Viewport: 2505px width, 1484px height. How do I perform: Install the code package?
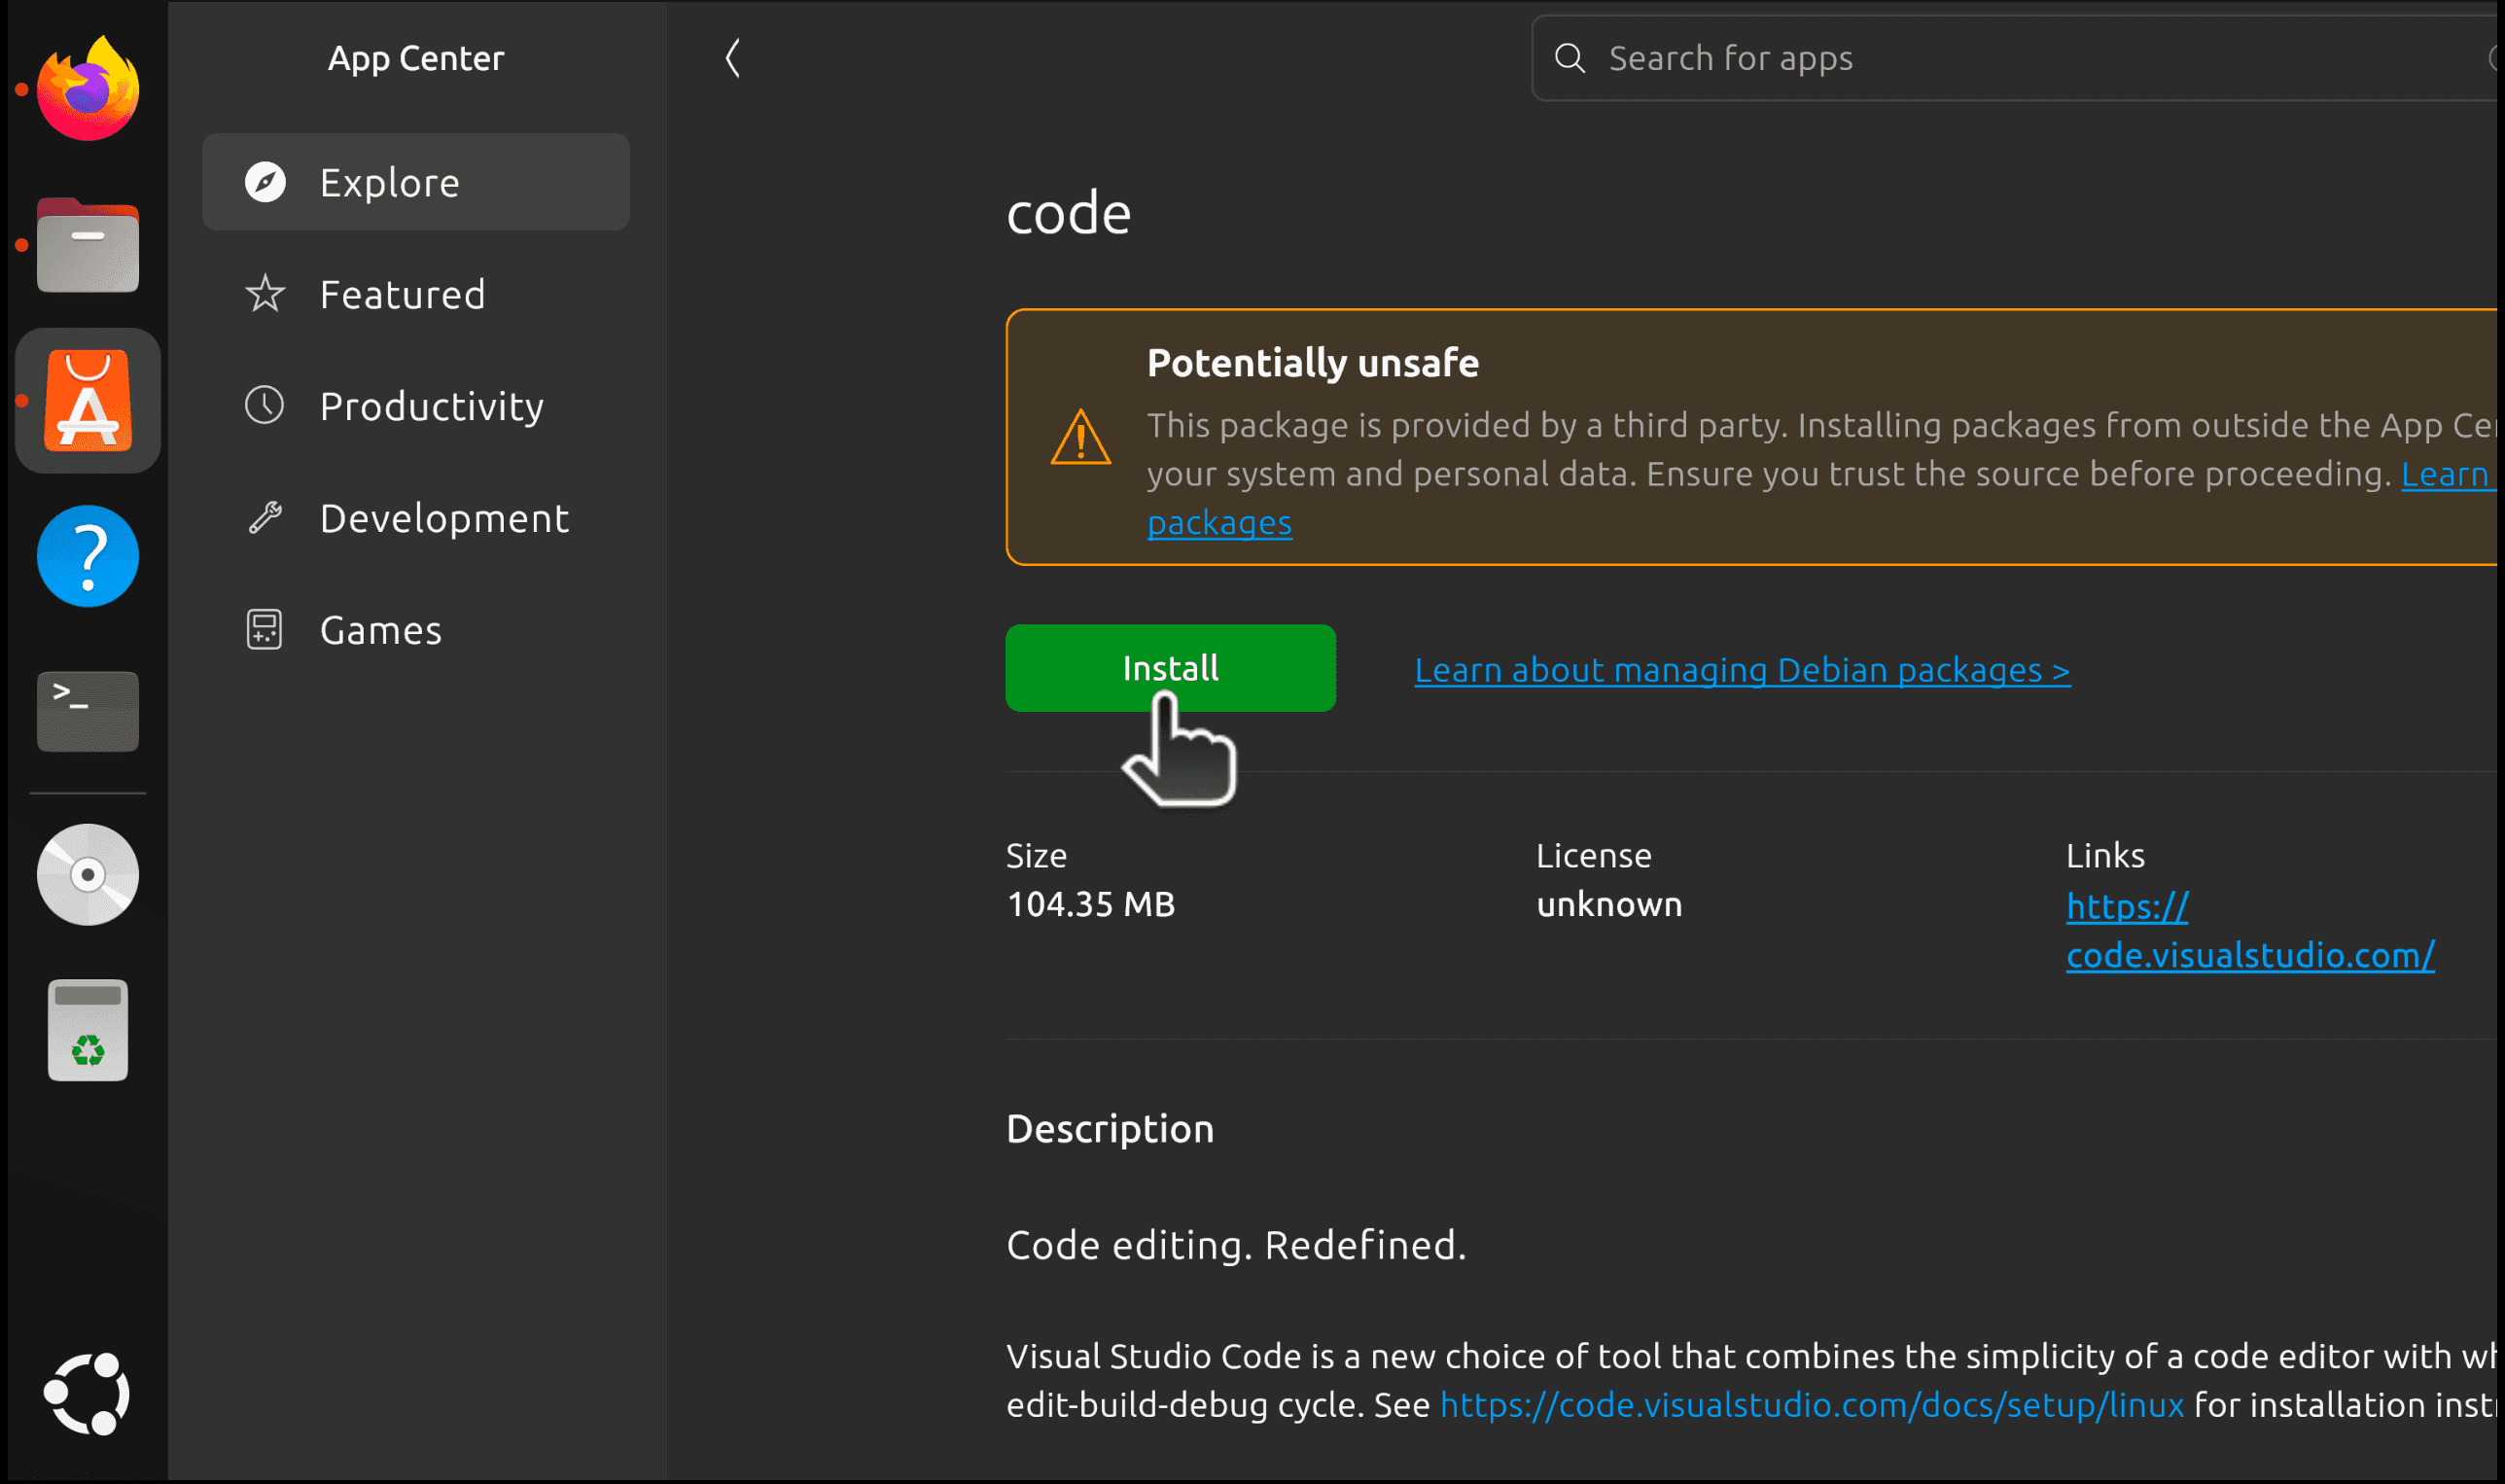tap(1171, 668)
